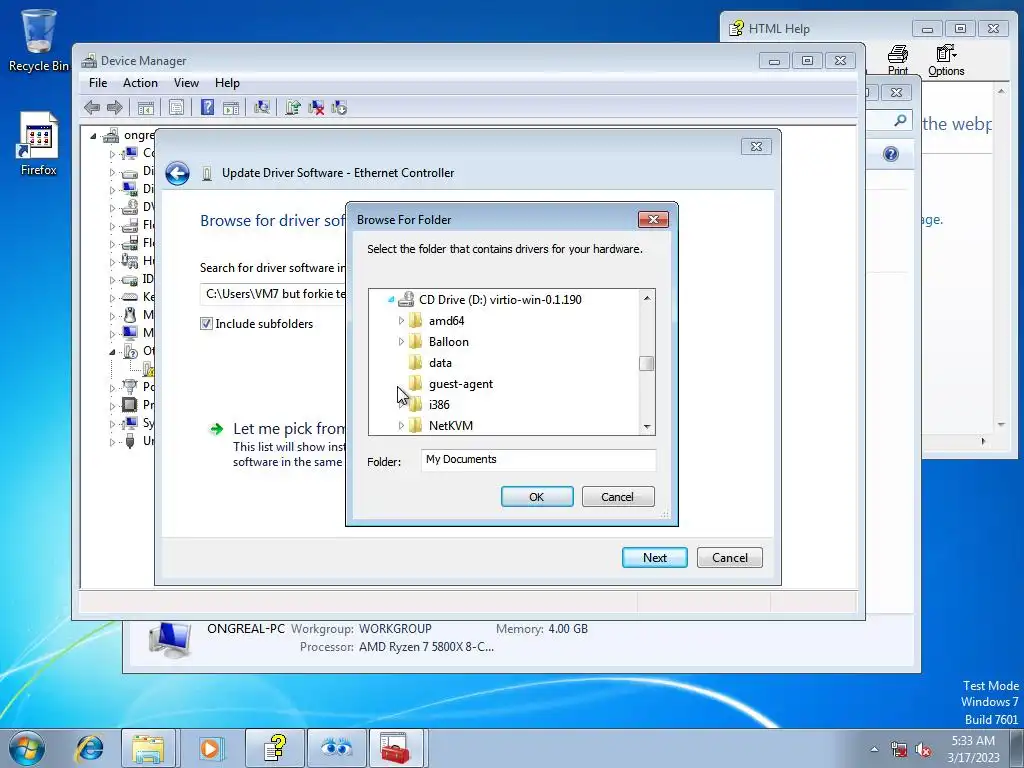Open the File menu in Device Manager
Viewport: 1024px width, 768px height.
pos(98,83)
